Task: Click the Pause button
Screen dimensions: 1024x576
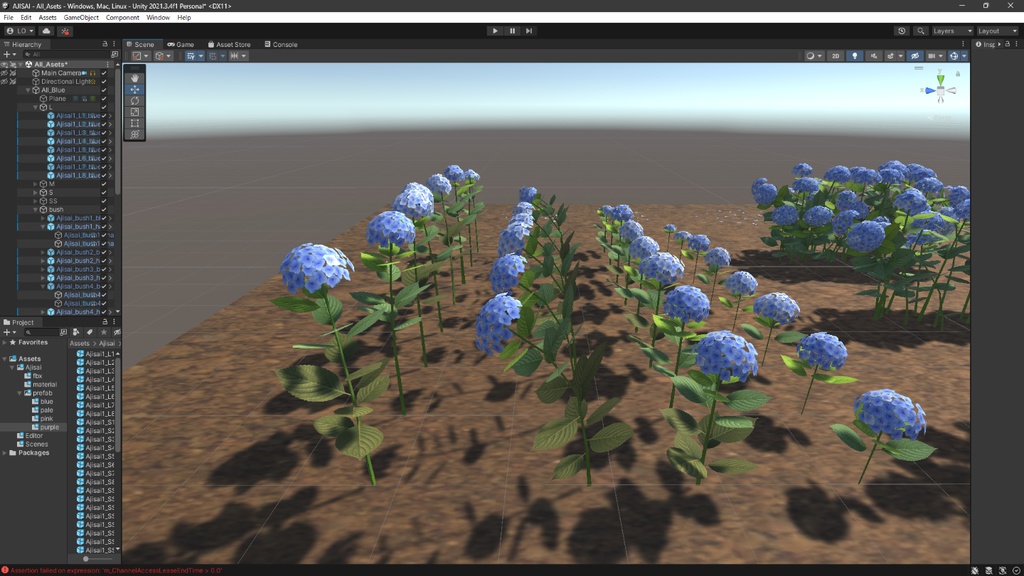Action: pyautogui.click(x=512, y=31)
